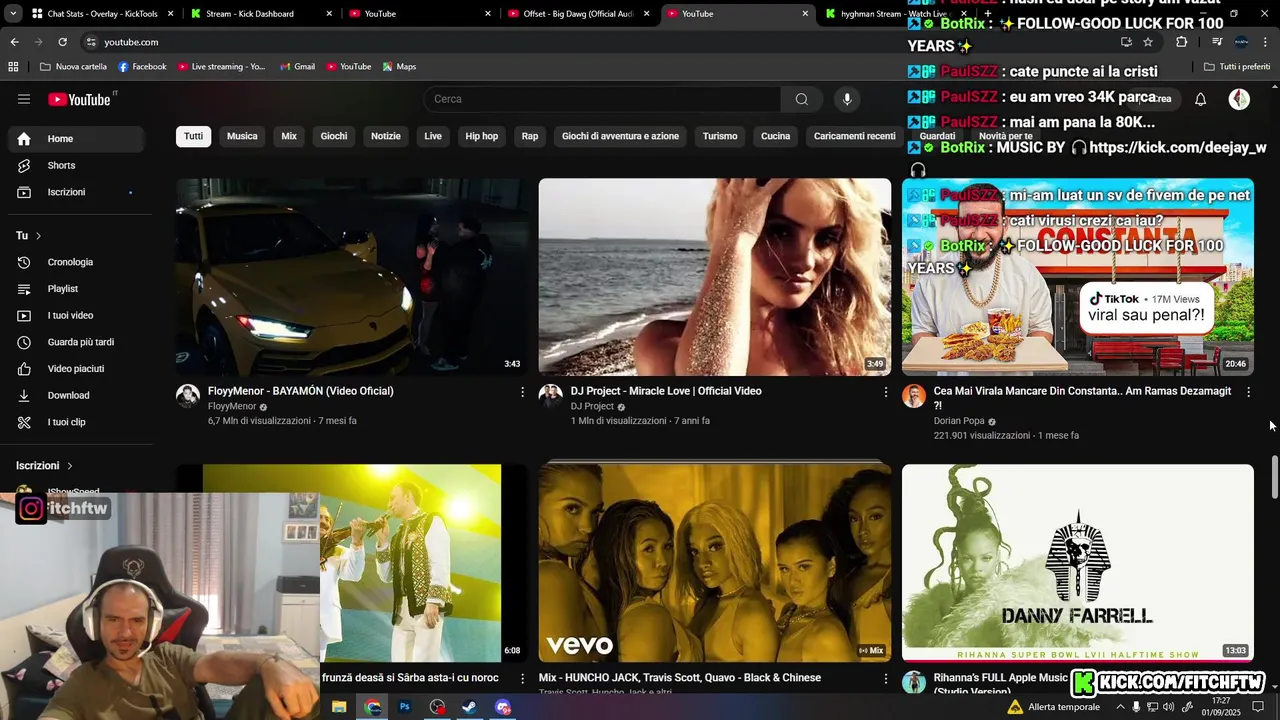Open Video piaciuti list
The image size is (1280, 720).
(76, 369)
